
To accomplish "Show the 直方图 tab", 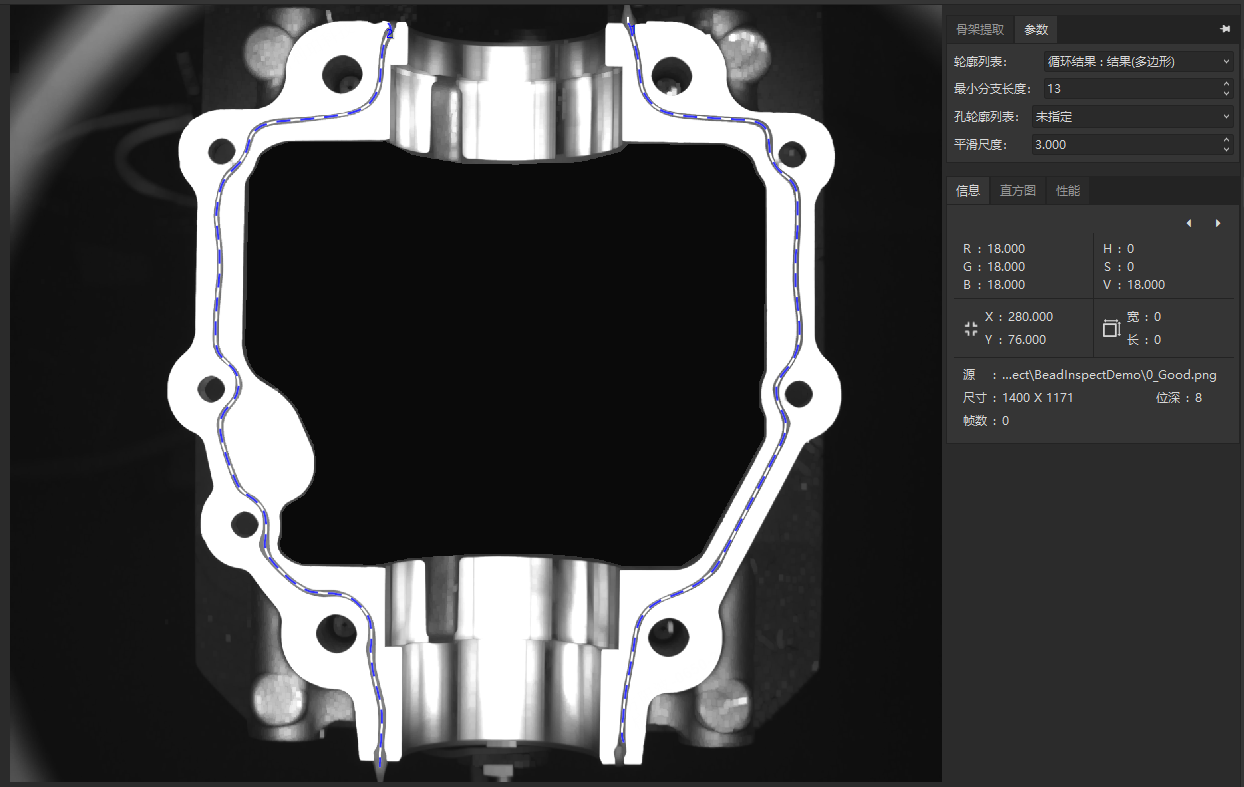I will point(1017,191).
